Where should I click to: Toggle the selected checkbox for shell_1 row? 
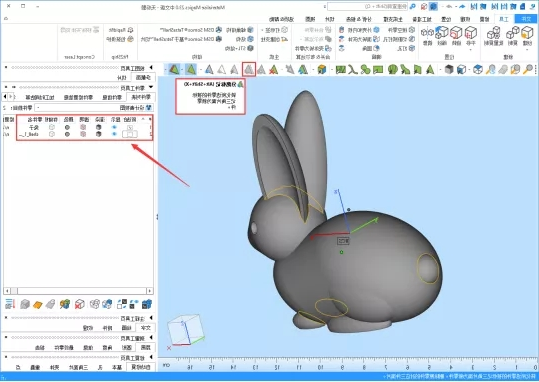pos(130,134)
